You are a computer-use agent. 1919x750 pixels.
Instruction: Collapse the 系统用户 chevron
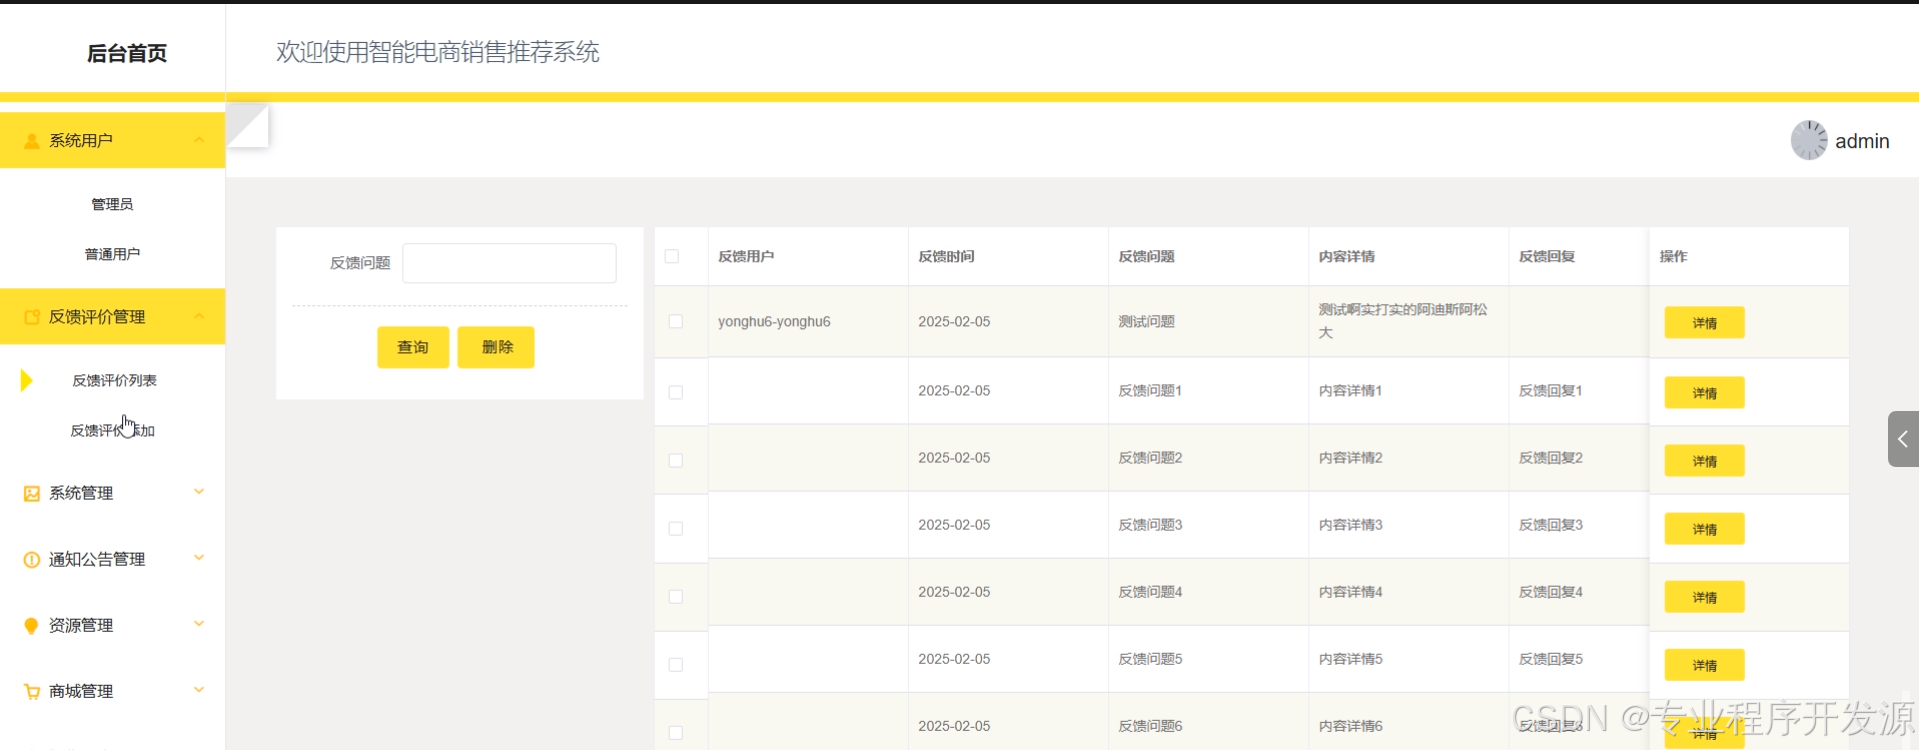(x=199, y=140)
